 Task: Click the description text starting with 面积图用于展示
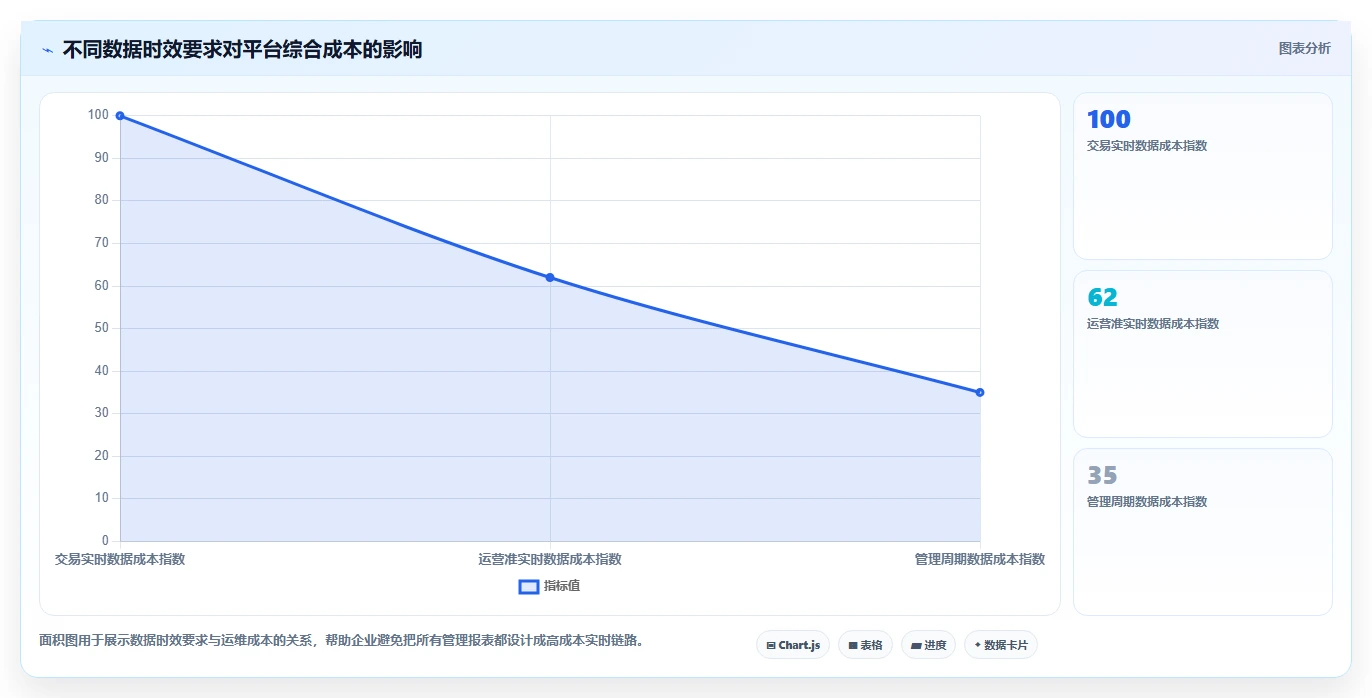click(341, 640)
